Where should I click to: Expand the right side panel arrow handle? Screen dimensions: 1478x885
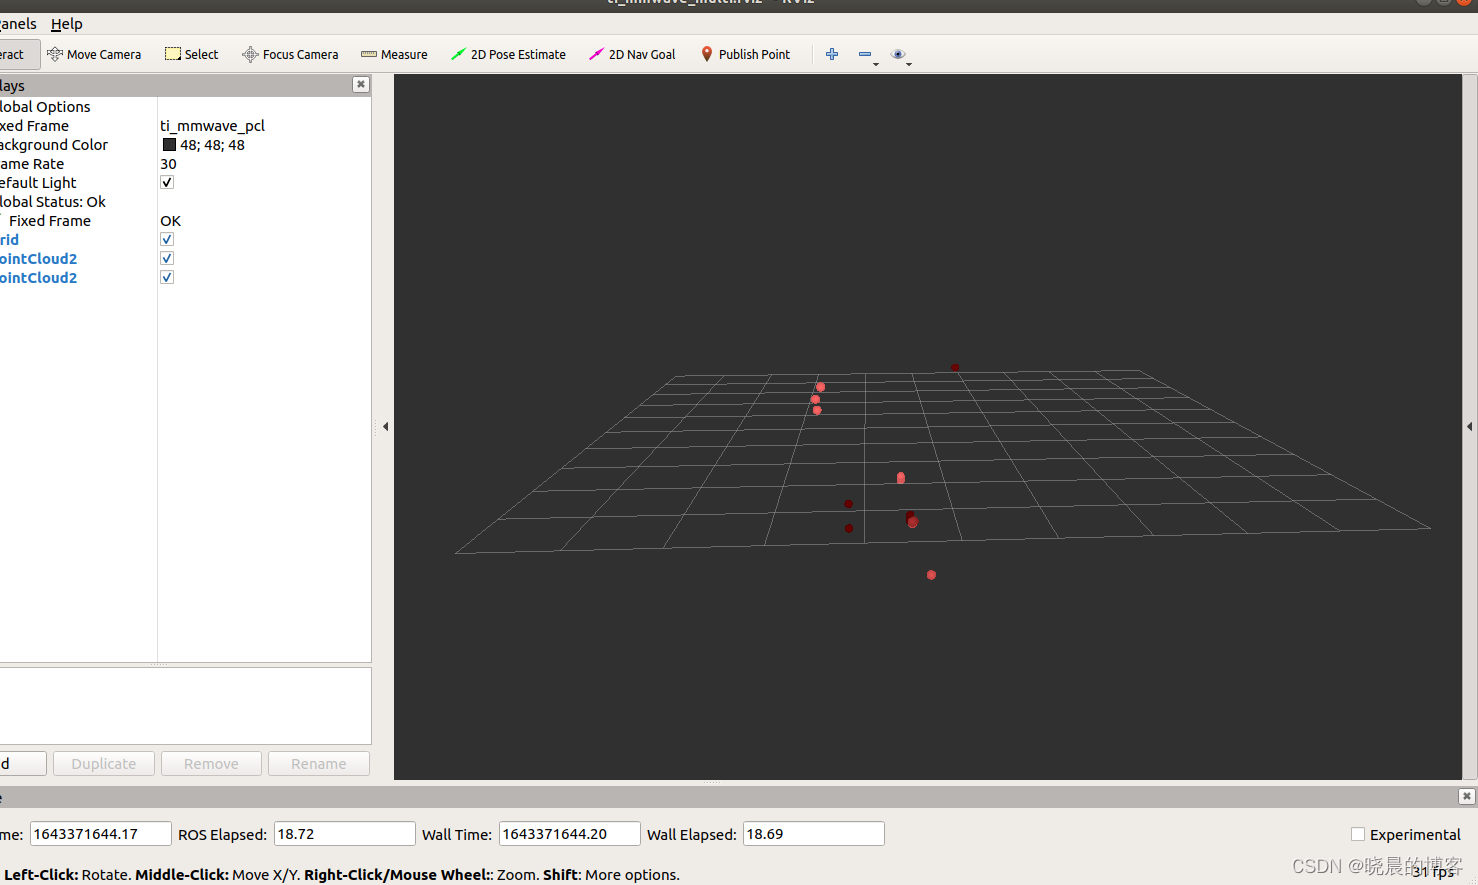[1469, 427]
